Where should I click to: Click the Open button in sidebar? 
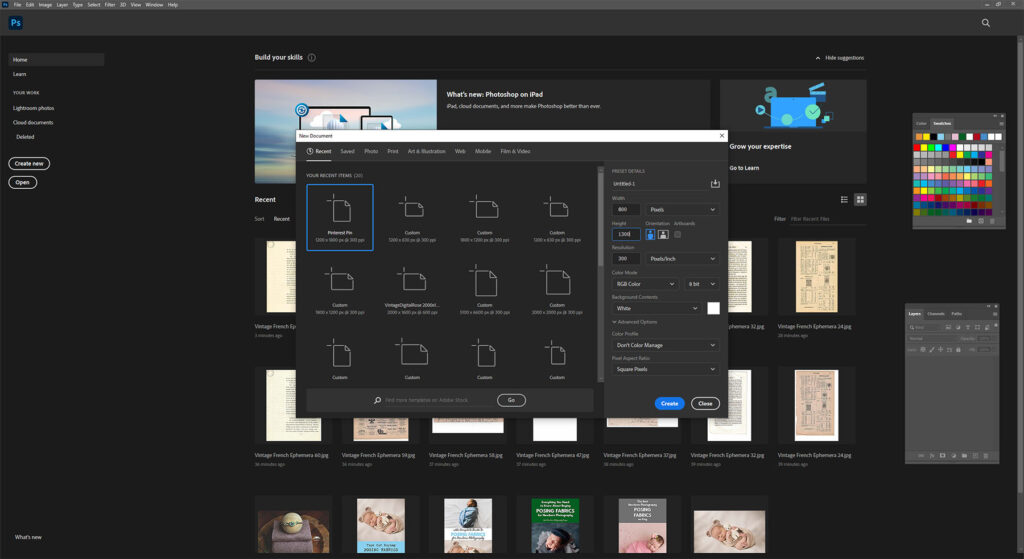click(x=22, y=182)
